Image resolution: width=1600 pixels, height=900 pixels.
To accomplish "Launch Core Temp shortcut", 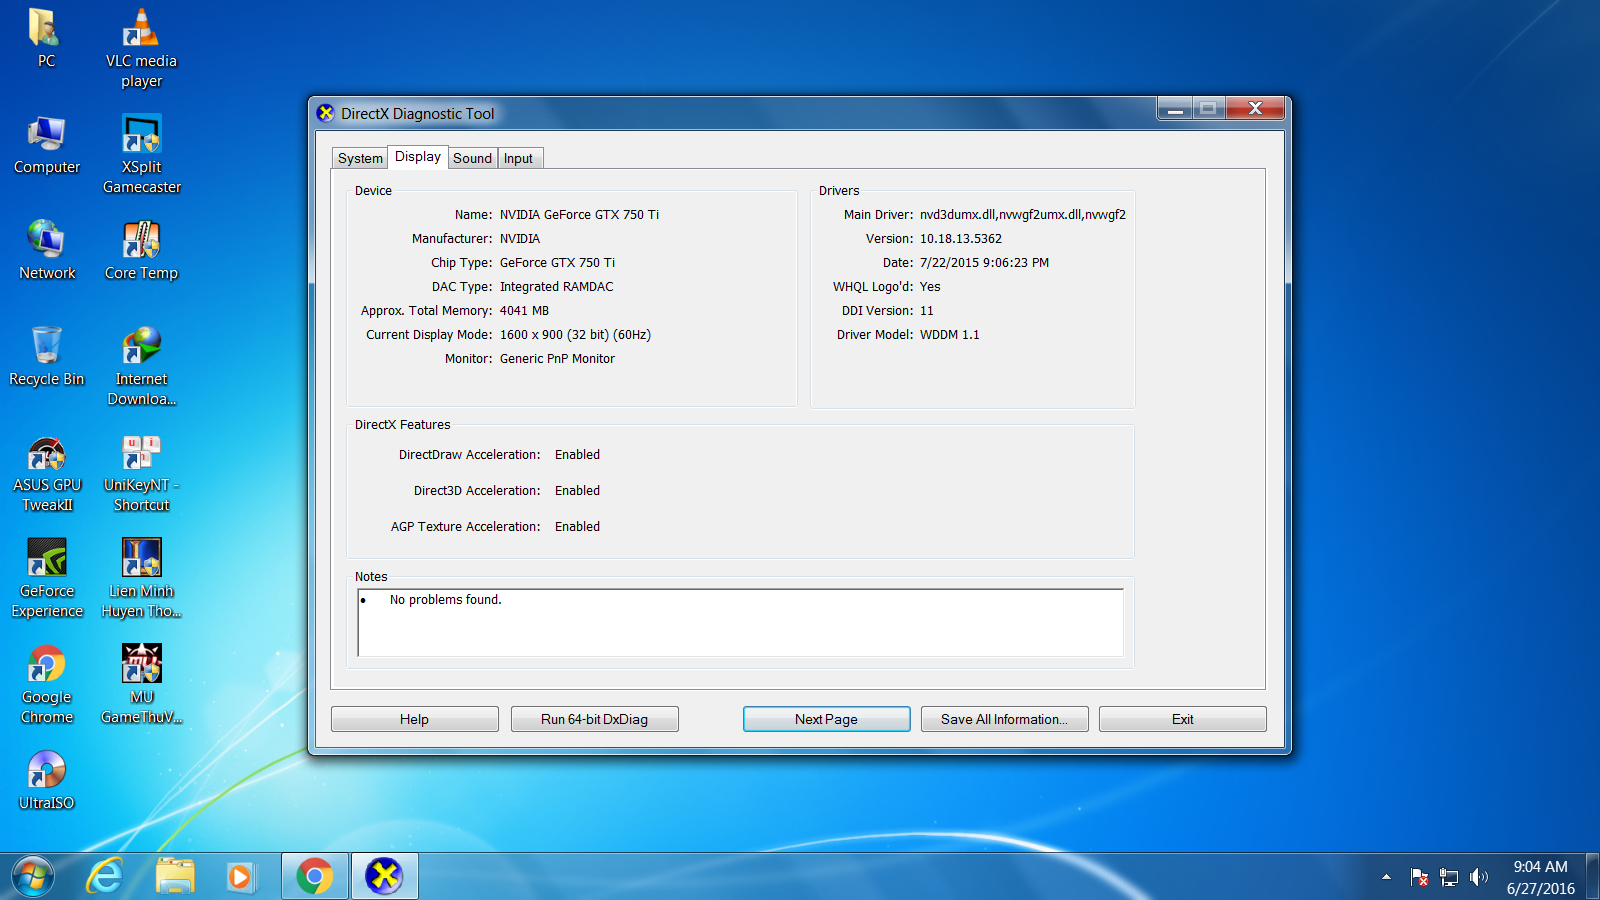I will pos(141,251).
